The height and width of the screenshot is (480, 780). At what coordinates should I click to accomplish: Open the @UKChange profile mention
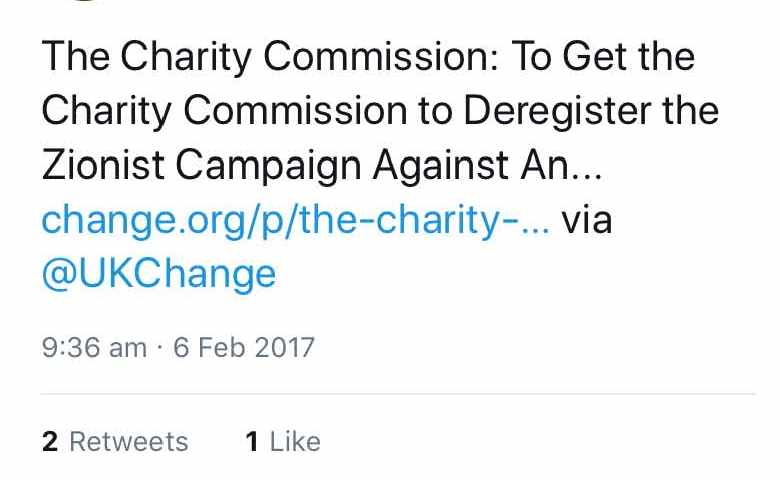tap(159, 275)
